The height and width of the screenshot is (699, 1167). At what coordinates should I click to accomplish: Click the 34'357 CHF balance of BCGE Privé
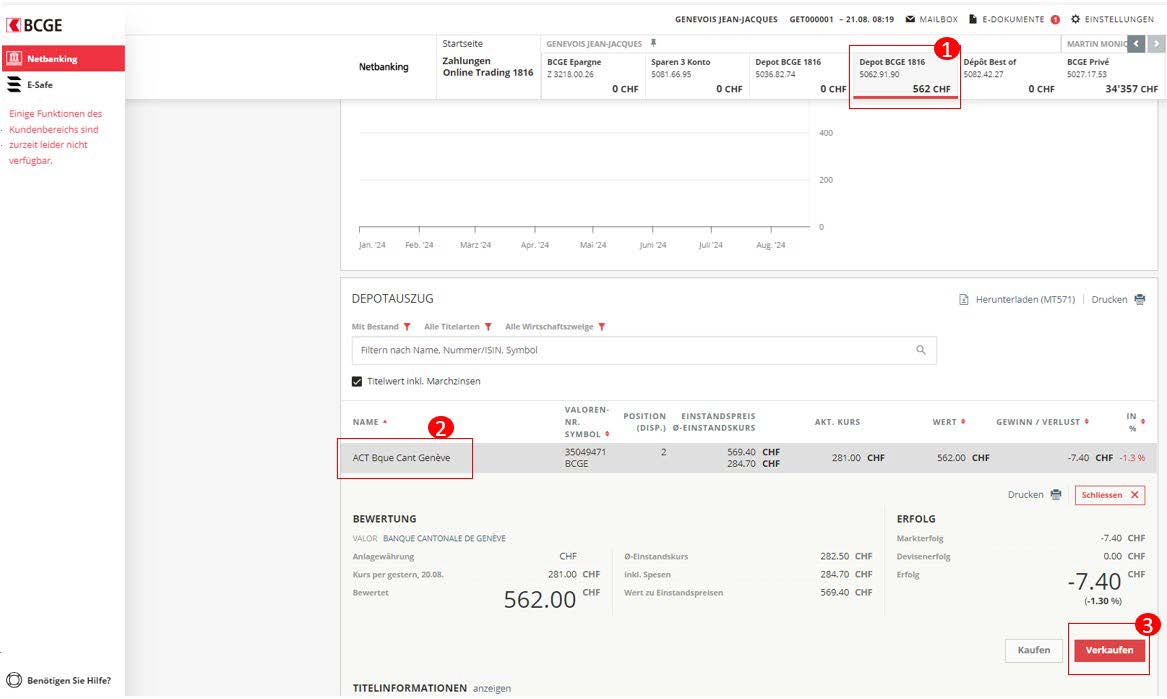tap(1131, 89)
